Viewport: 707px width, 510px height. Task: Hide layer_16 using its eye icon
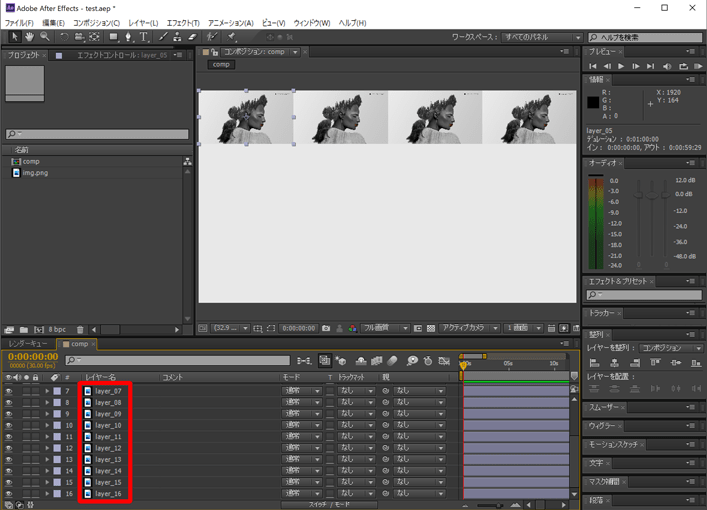pyautogui.click(x=9, y=494)
